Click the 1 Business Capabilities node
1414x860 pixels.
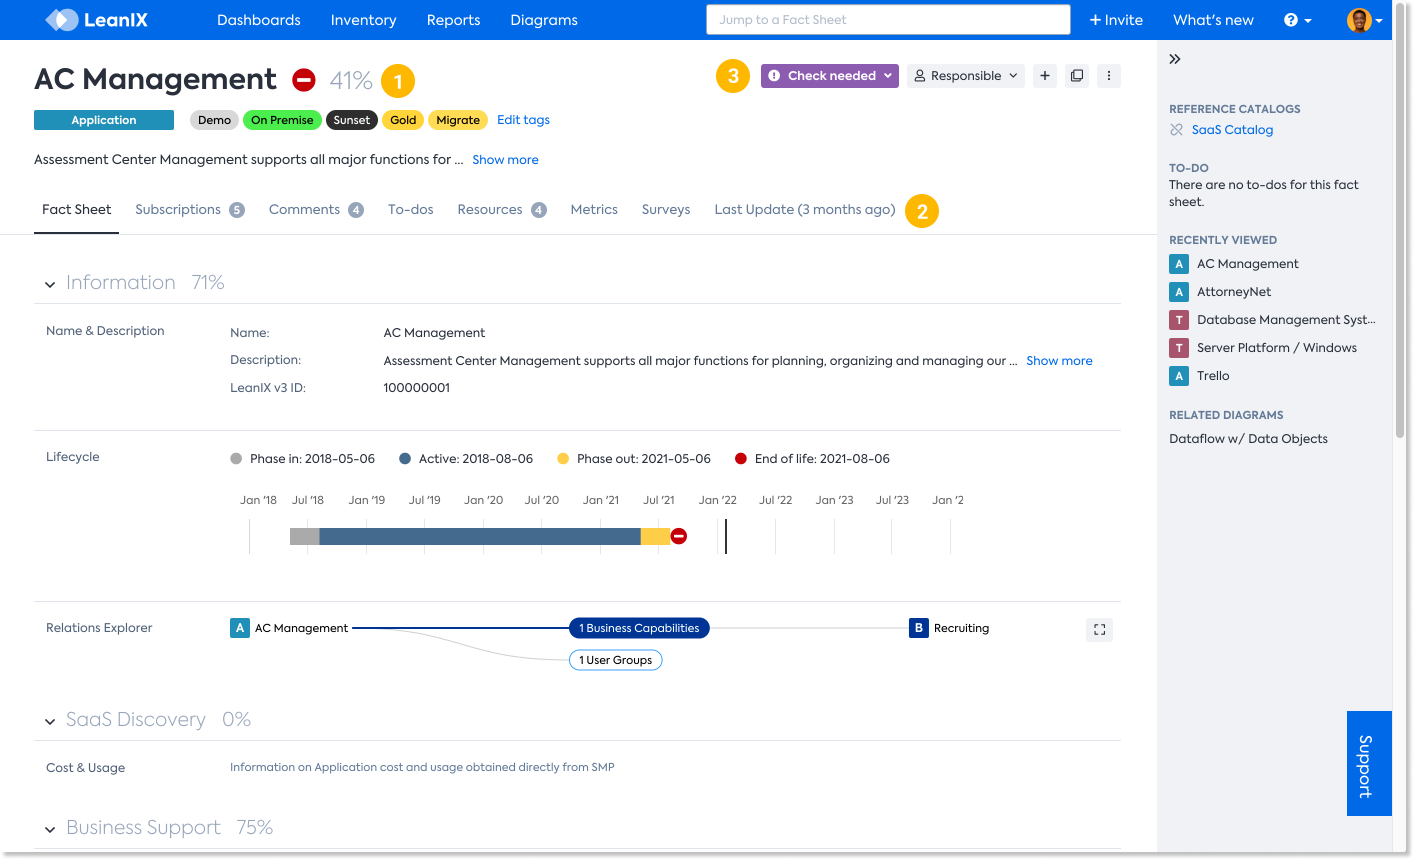639,628
